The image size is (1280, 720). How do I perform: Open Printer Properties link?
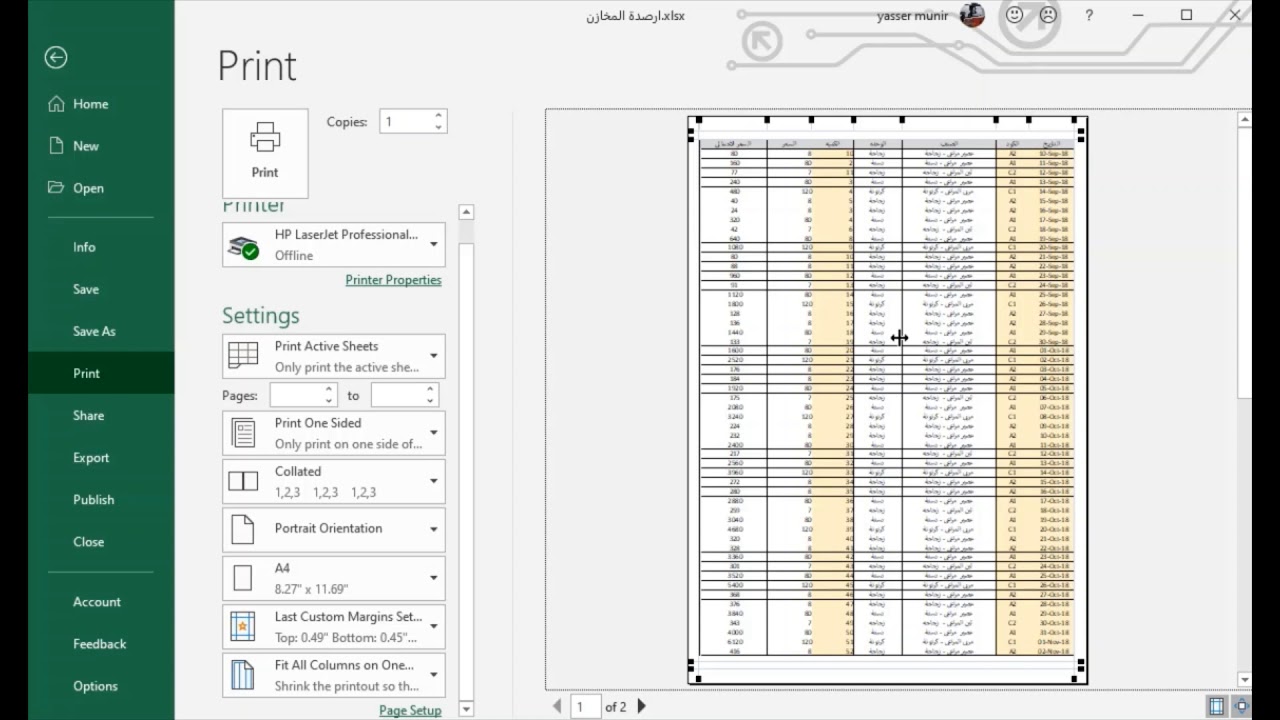click(x=393, y=280)
